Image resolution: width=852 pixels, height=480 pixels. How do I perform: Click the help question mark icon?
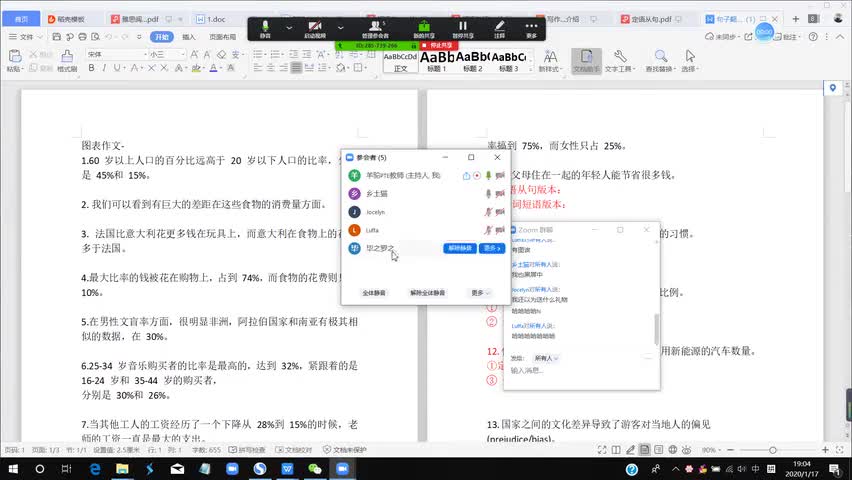[x=813, y=36]
